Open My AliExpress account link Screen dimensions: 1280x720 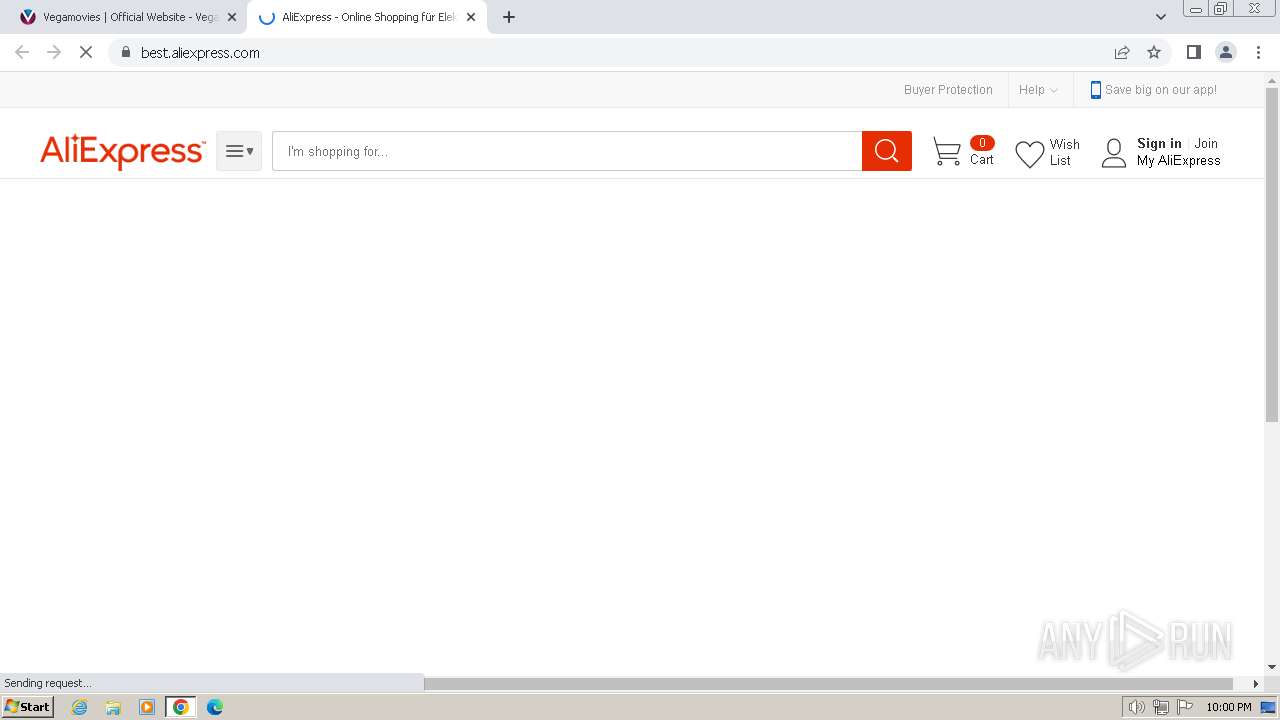click(1178, 160)
